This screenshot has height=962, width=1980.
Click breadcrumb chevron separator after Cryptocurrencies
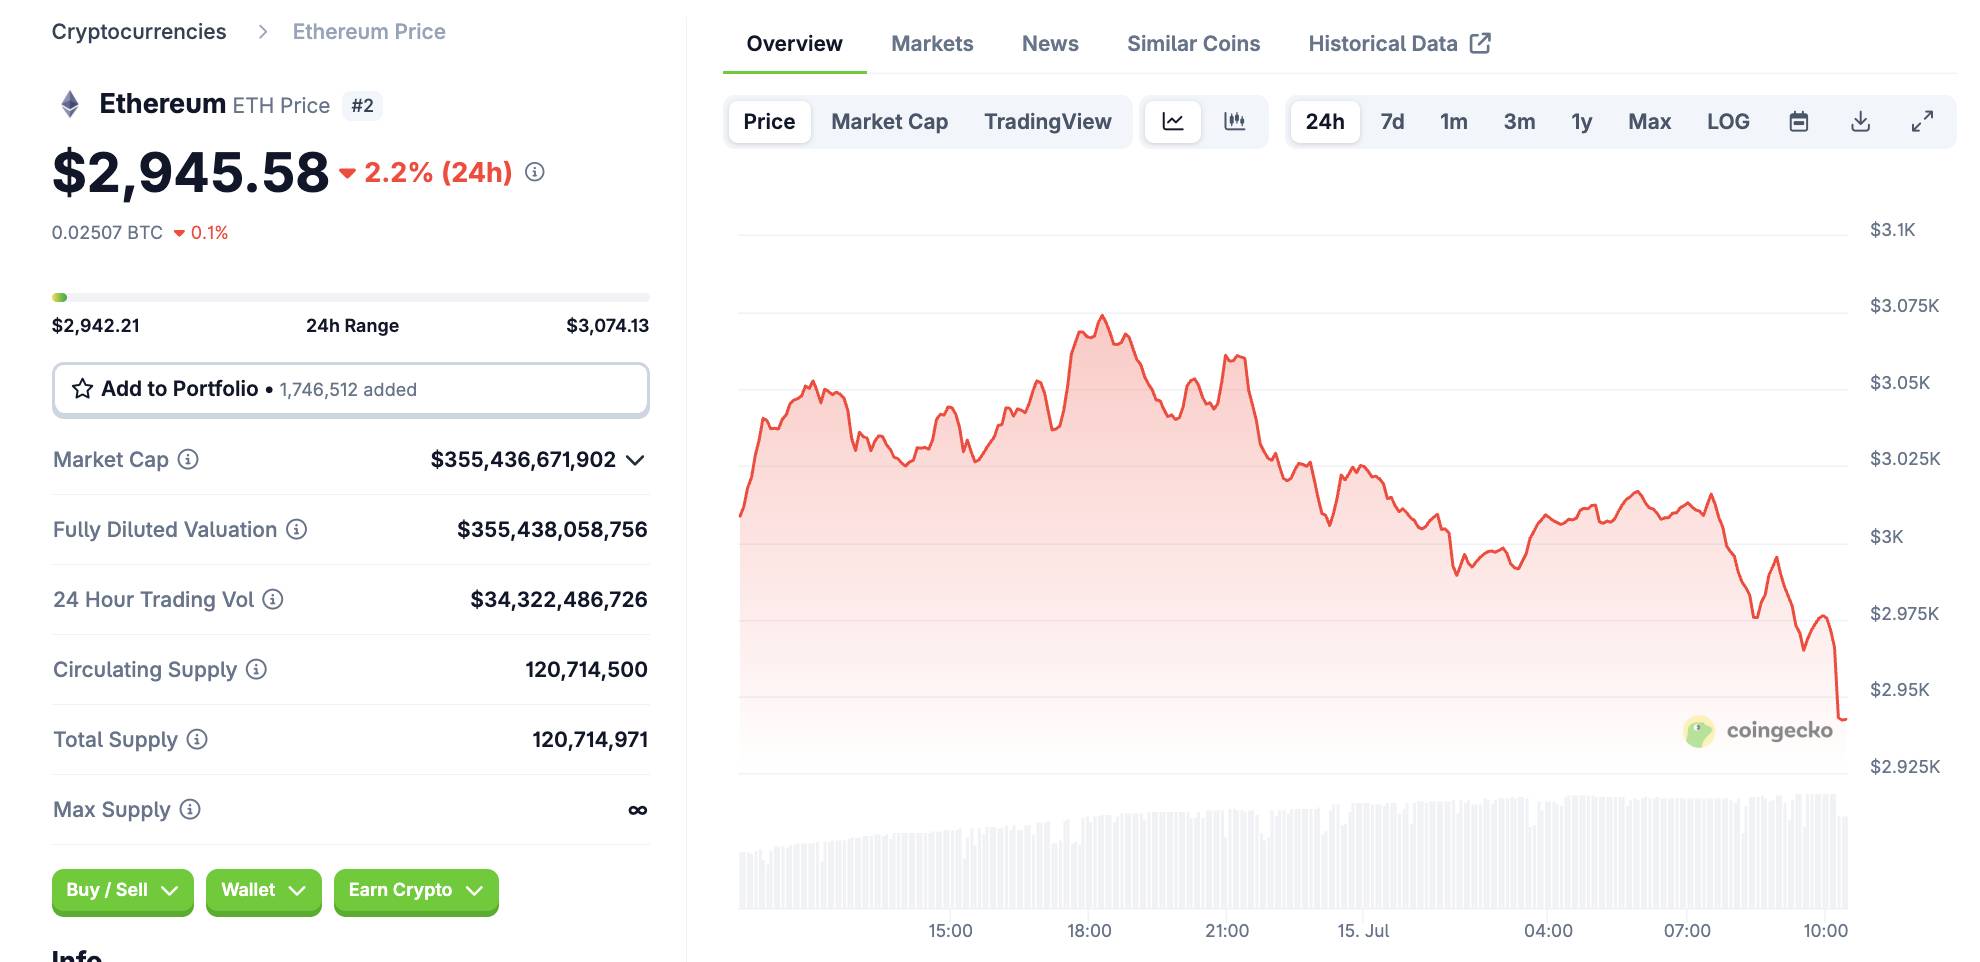pos(262,32)
